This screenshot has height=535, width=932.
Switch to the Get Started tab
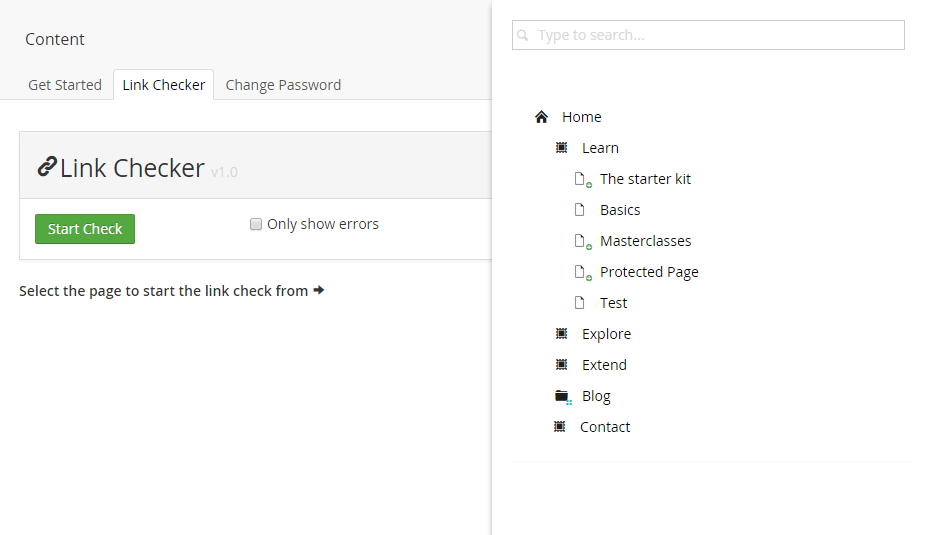pyautogui.click(x=65, y=85)
